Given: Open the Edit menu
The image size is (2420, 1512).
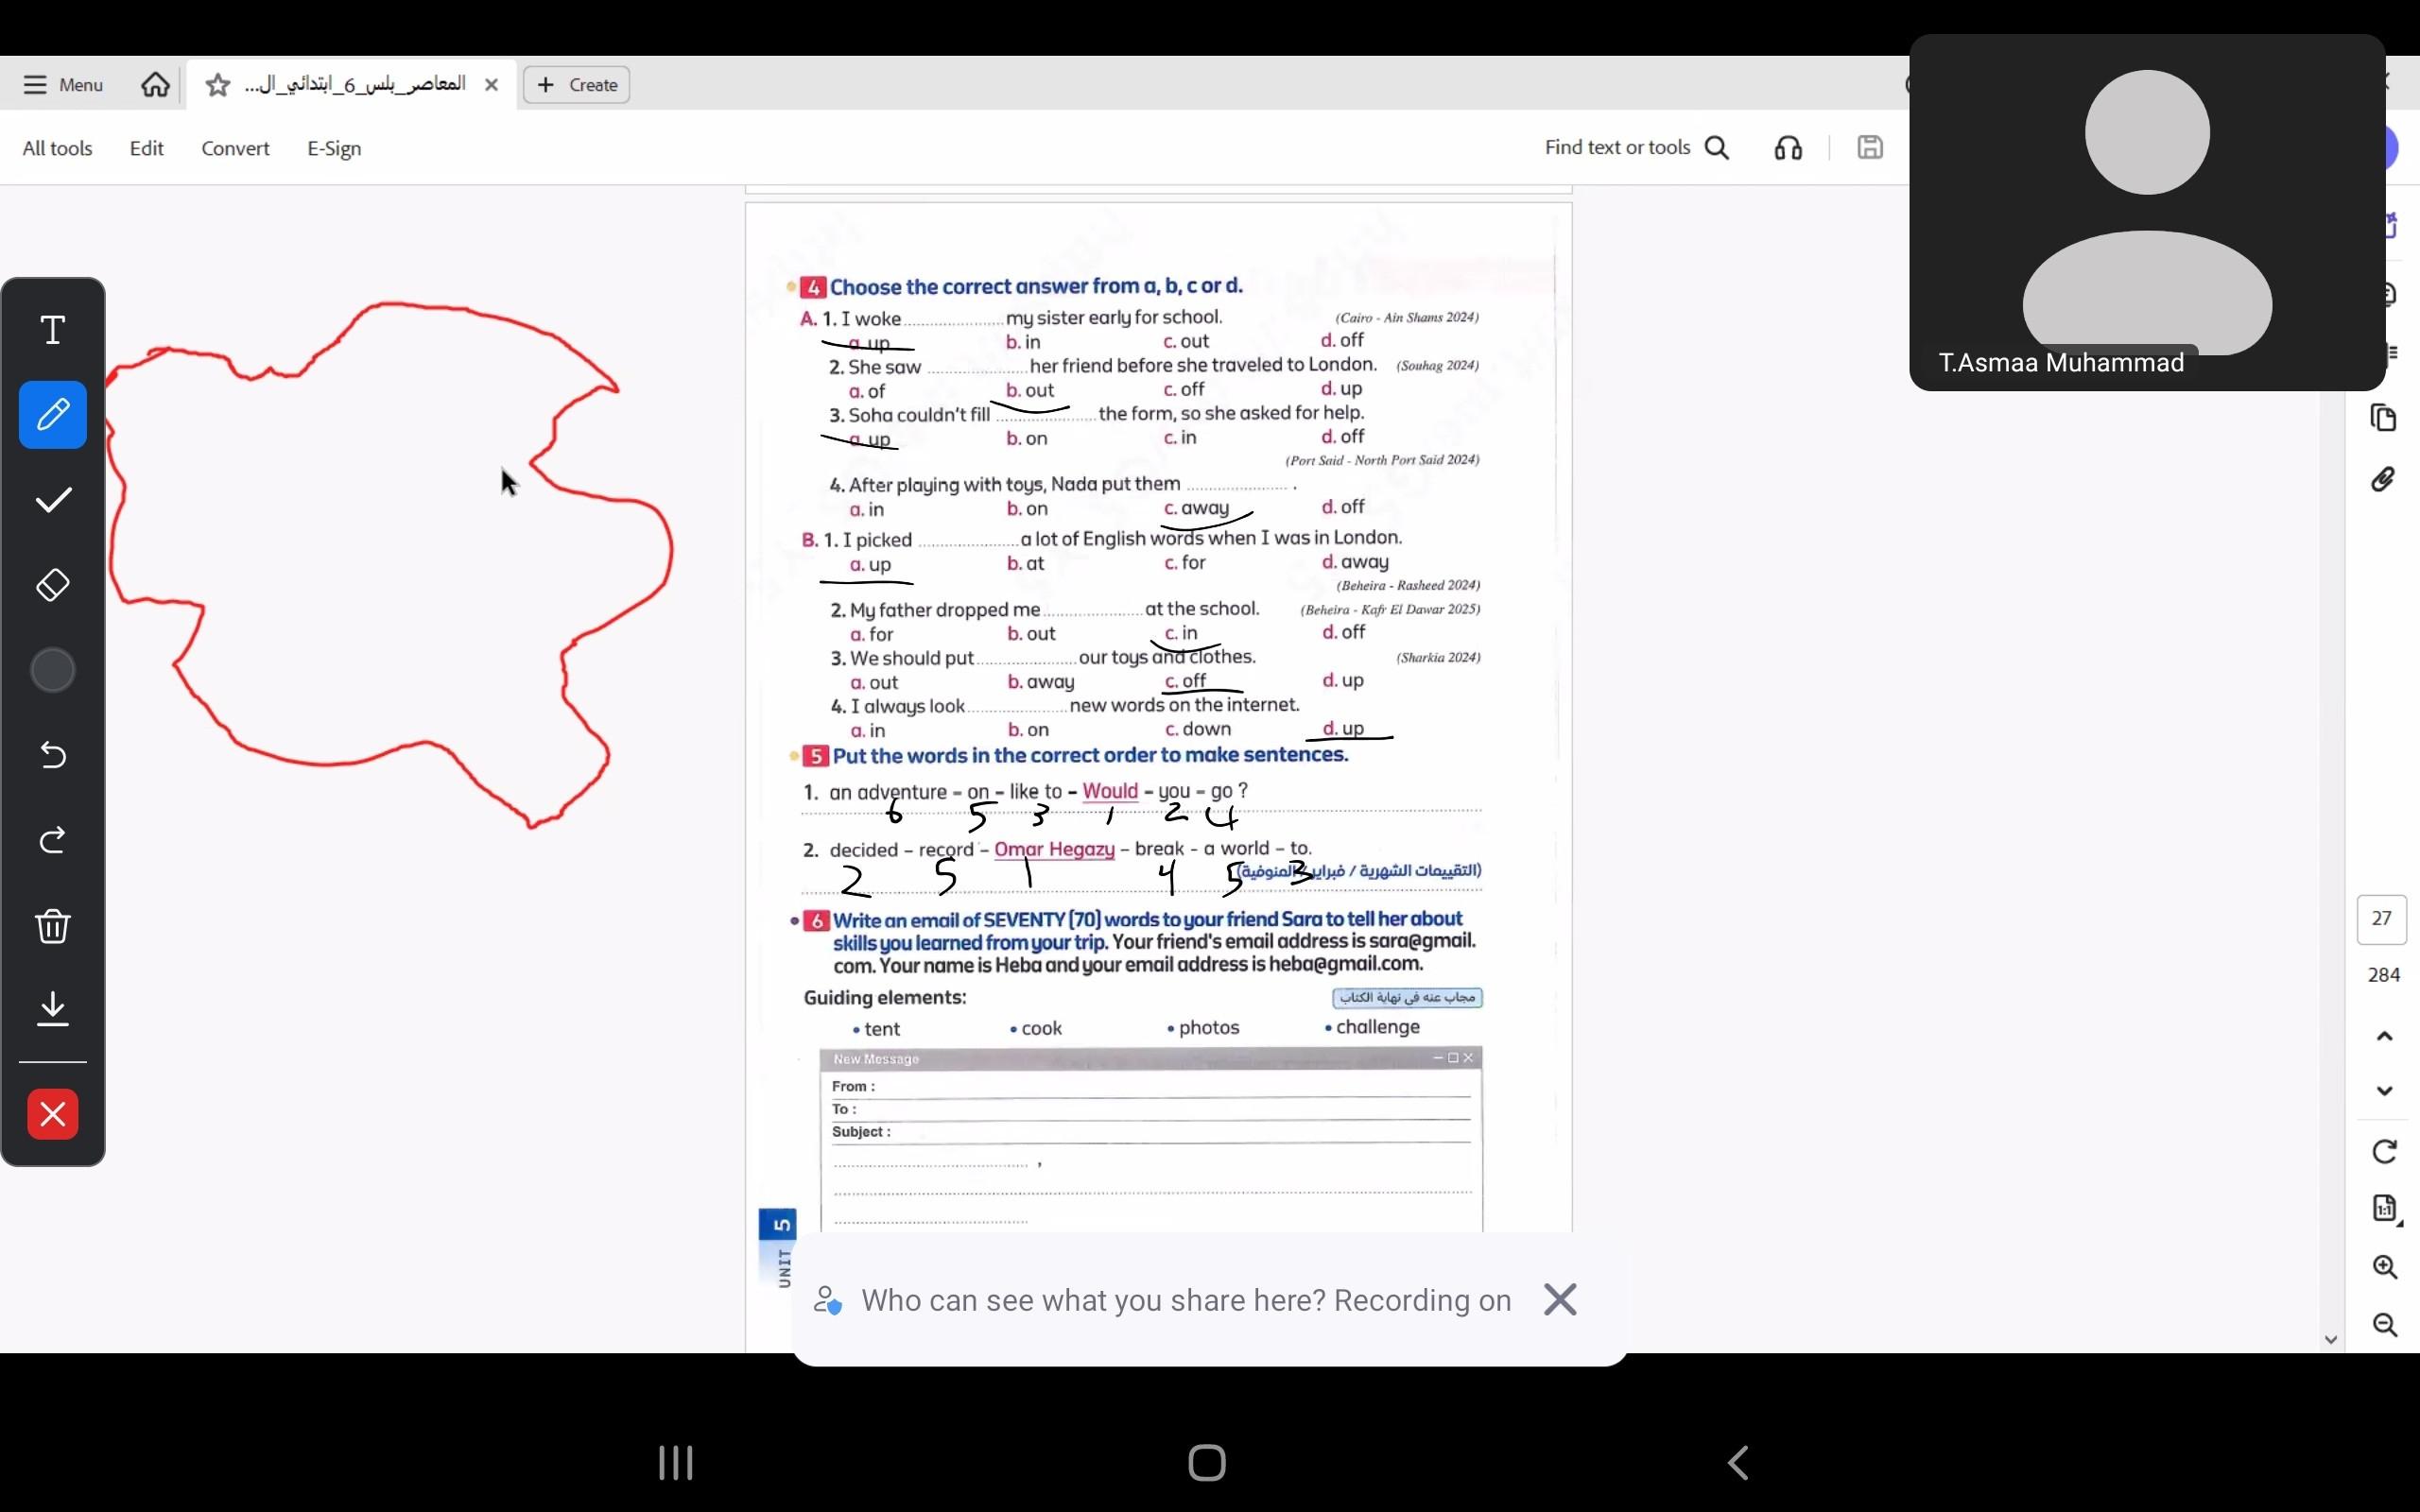Looking at the screenshot, I should (146, 148).
